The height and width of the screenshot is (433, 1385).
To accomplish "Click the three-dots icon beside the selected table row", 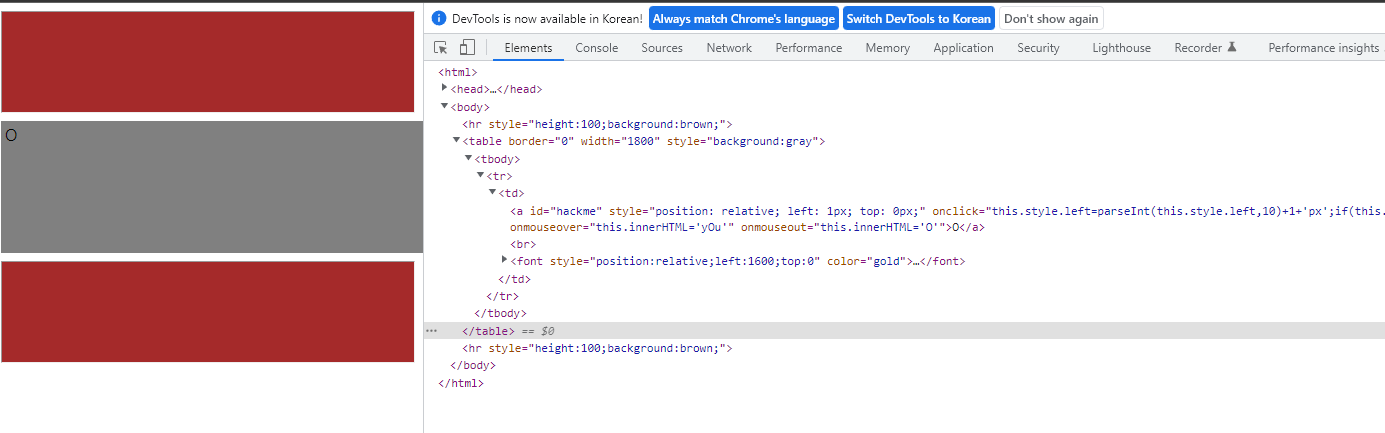I will (431, 331).
